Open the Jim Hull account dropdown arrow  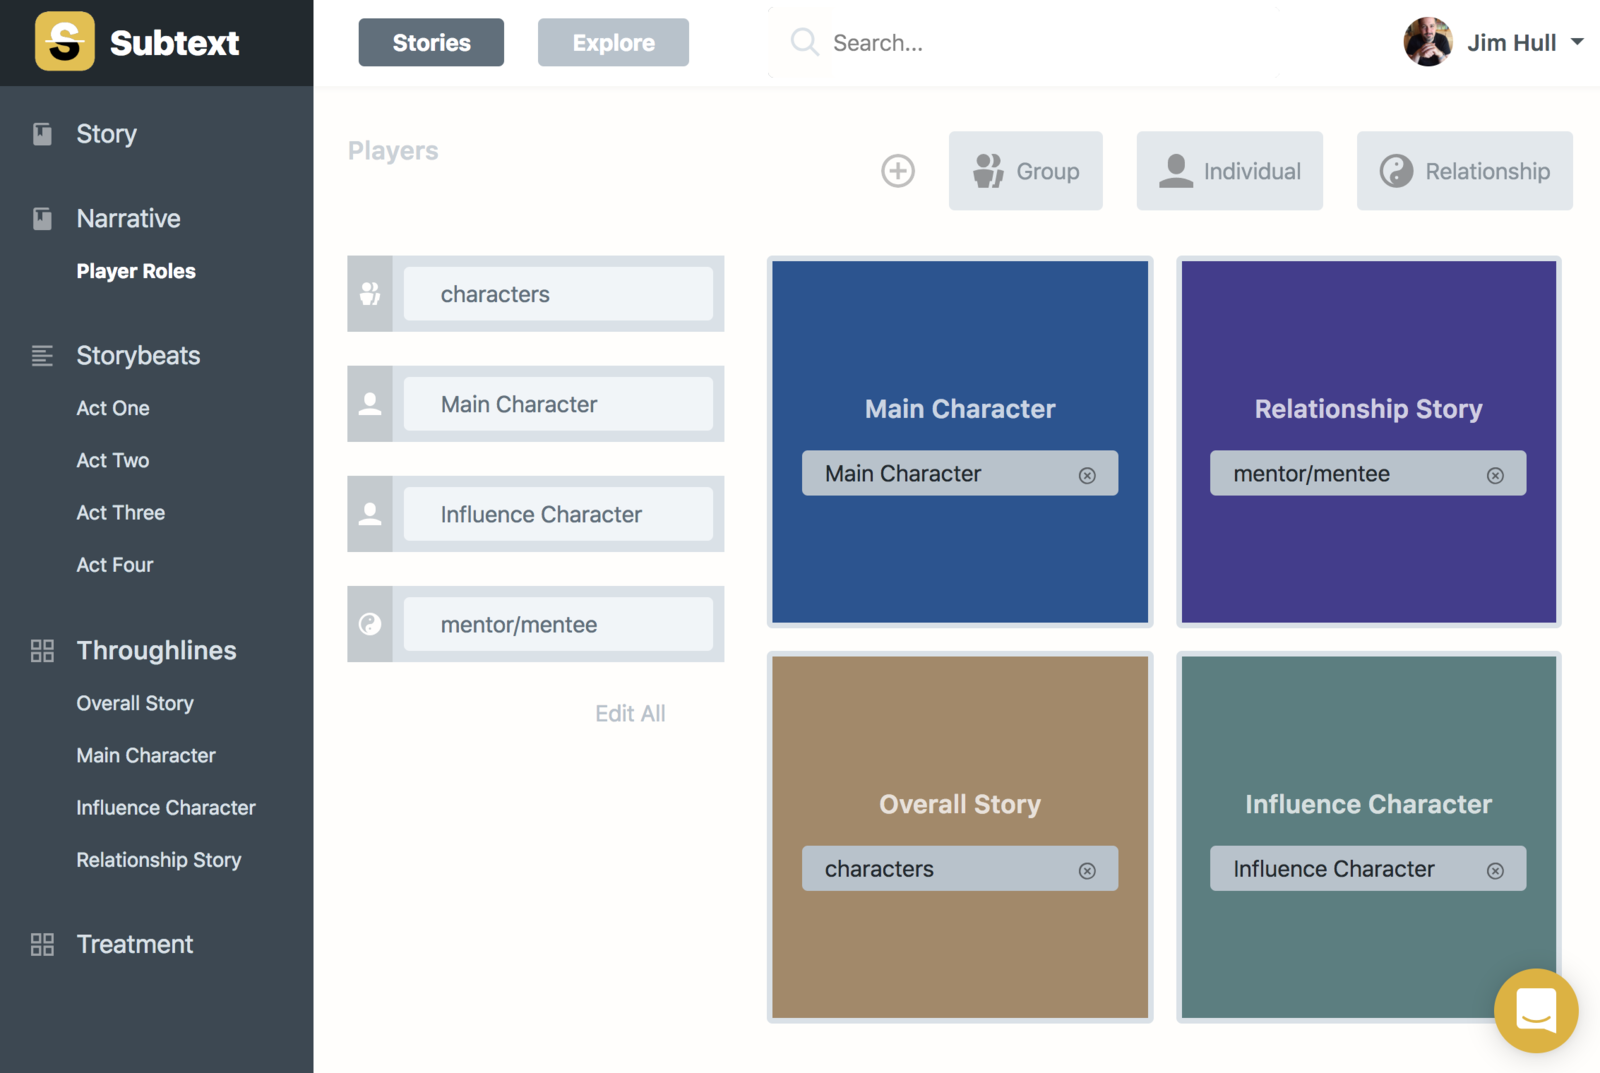(1577, 42)
